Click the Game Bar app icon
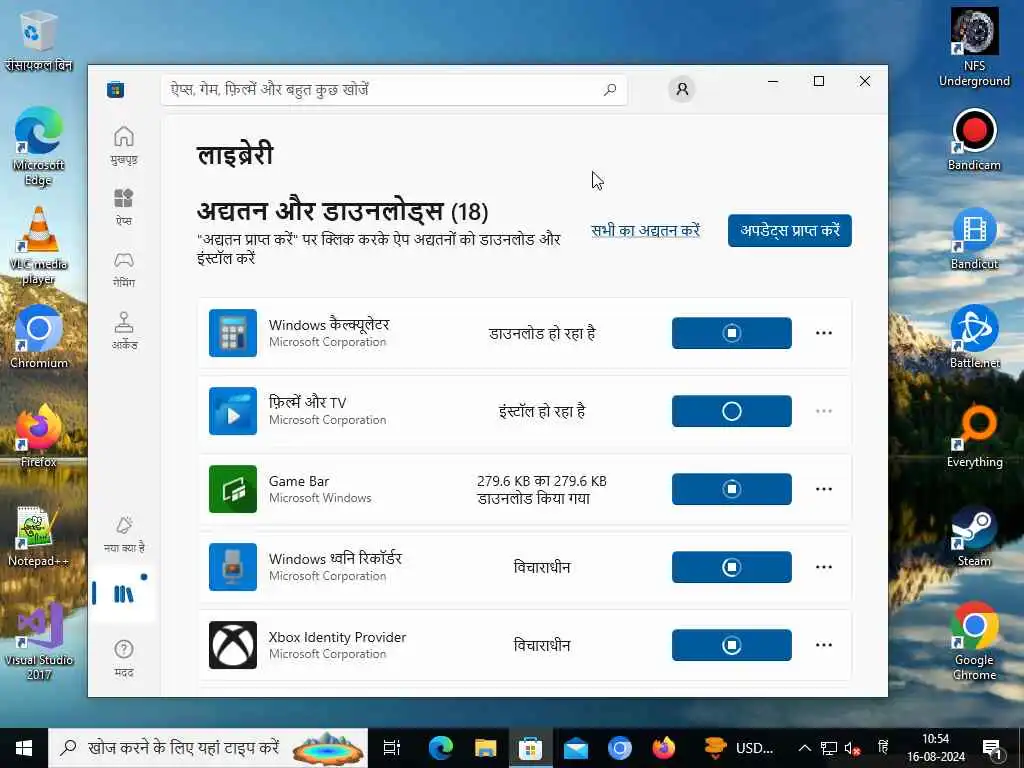 [232, 489]
